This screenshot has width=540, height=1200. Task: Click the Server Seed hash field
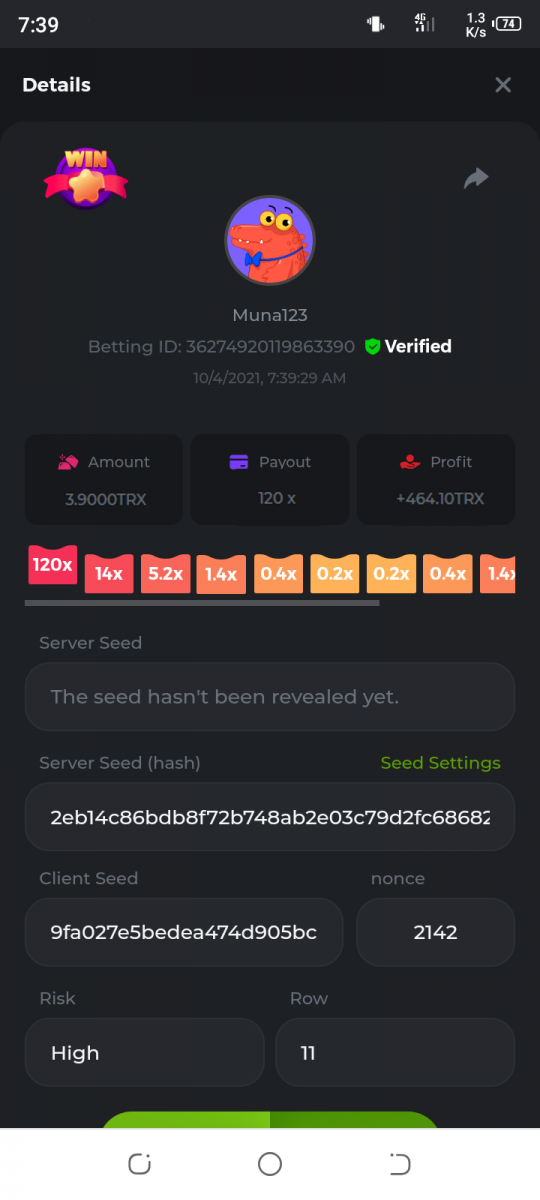(270, 817)
